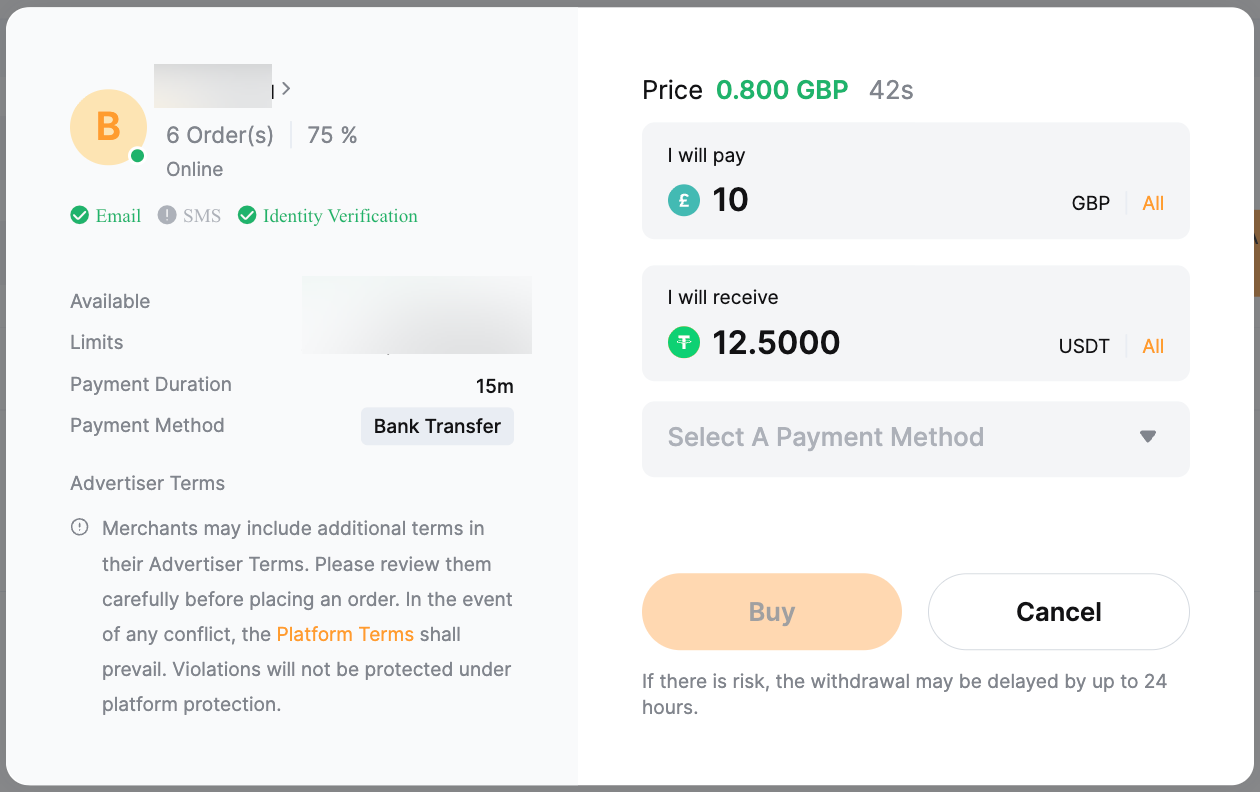Screen dimensions: 1260x792
Task: Click the 0.800 GBP price value
Action: (782, 91)
